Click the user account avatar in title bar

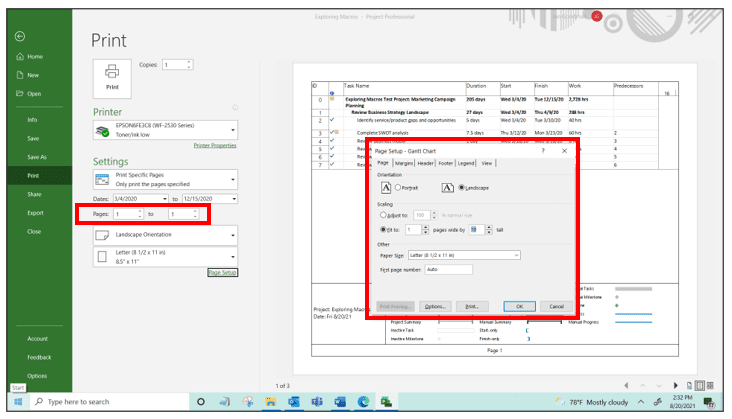(597, 16)
